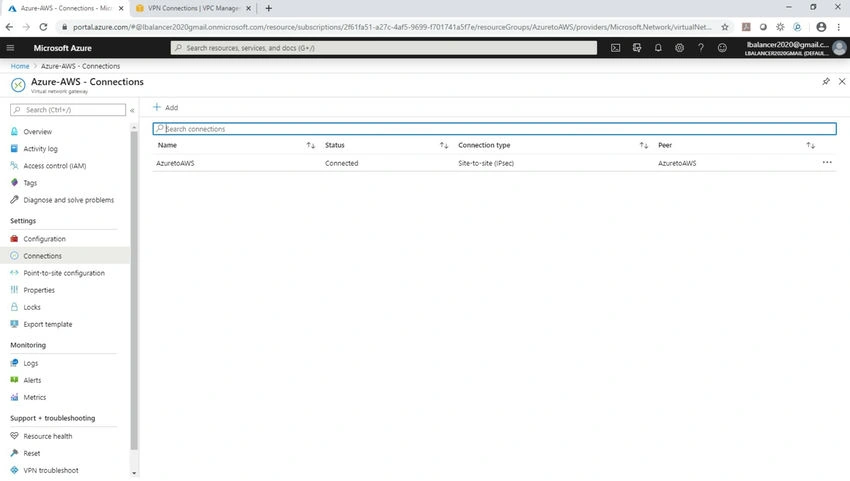Select Connections in the Settings section
The width and height of the screenshot is (850, 481).
click(42, 256)
